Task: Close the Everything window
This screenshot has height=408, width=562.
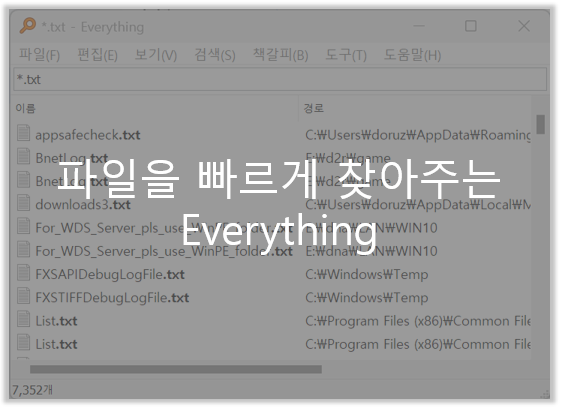Action: click(x=524, y=26)
